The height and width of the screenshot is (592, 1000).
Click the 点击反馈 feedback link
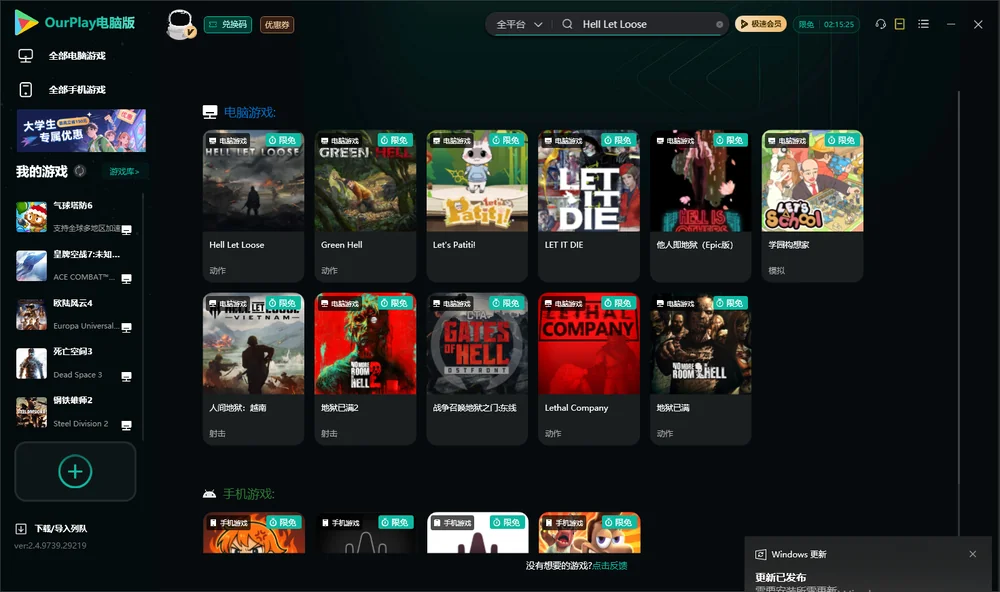pyautogui.click(x=610, y=565)
